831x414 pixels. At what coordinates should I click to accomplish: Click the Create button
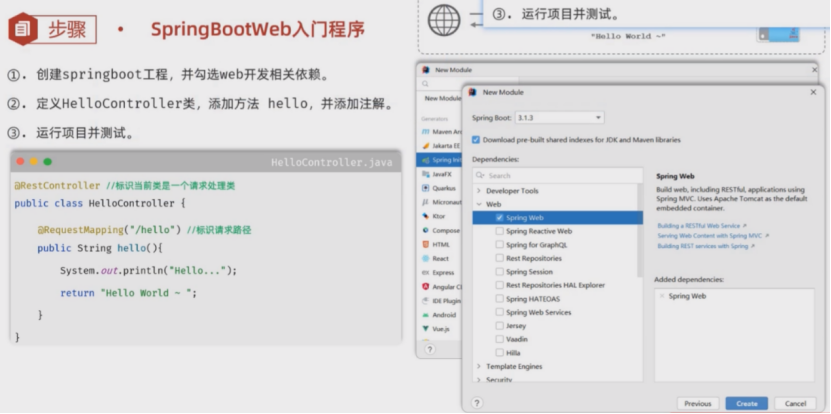747,404
